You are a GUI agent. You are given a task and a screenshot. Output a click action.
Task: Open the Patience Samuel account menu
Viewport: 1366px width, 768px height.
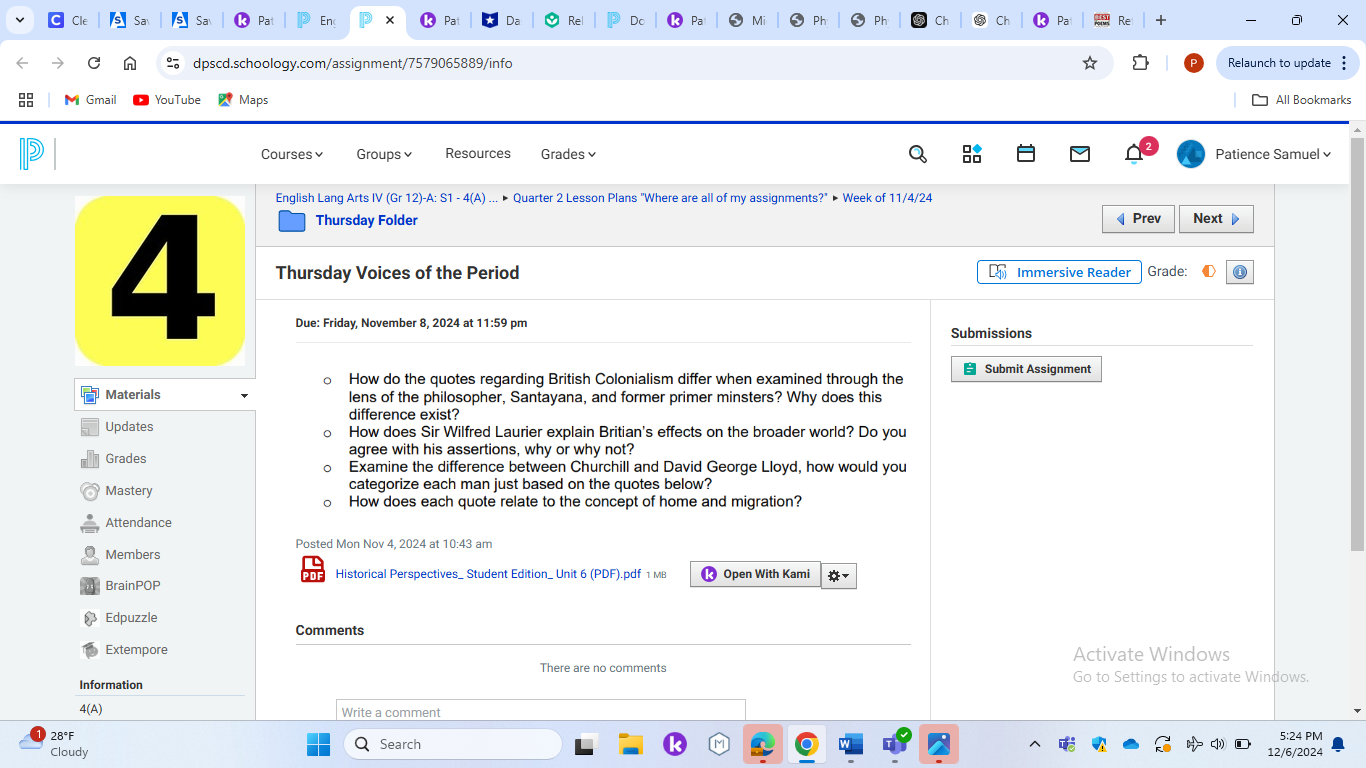tap(1254, 154)
